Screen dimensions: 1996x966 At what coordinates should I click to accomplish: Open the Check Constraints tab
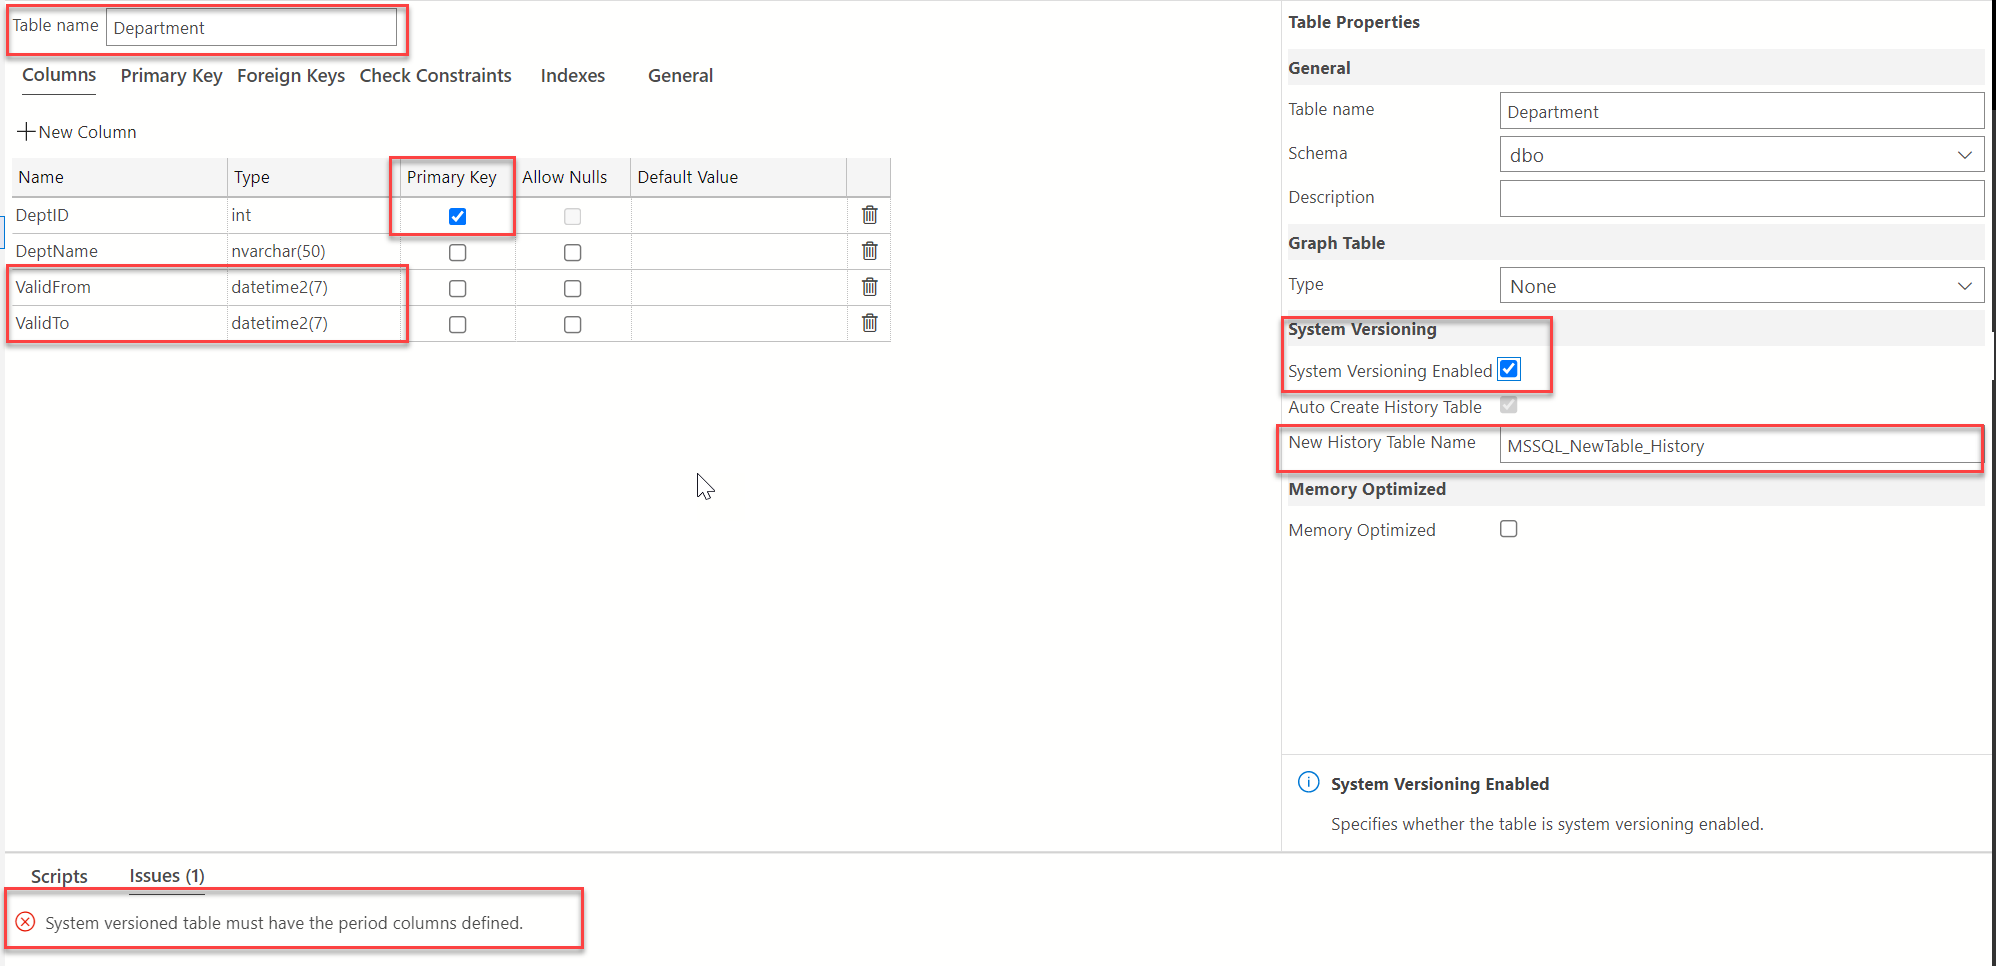pyautogui.click(x=435, y=76)
